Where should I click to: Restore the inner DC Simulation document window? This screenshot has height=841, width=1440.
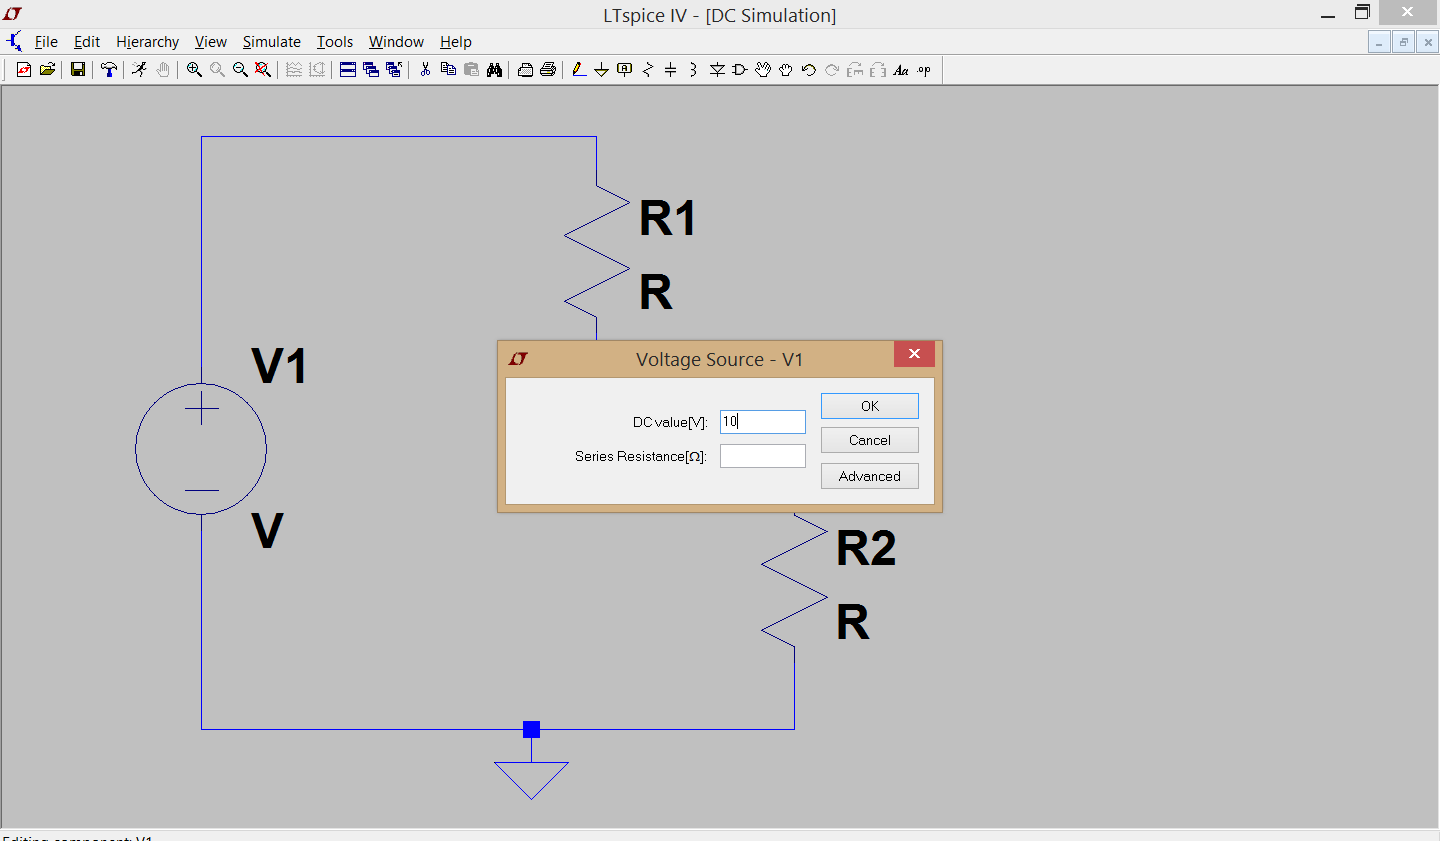pyautogui.click(x=1404, y=42)
